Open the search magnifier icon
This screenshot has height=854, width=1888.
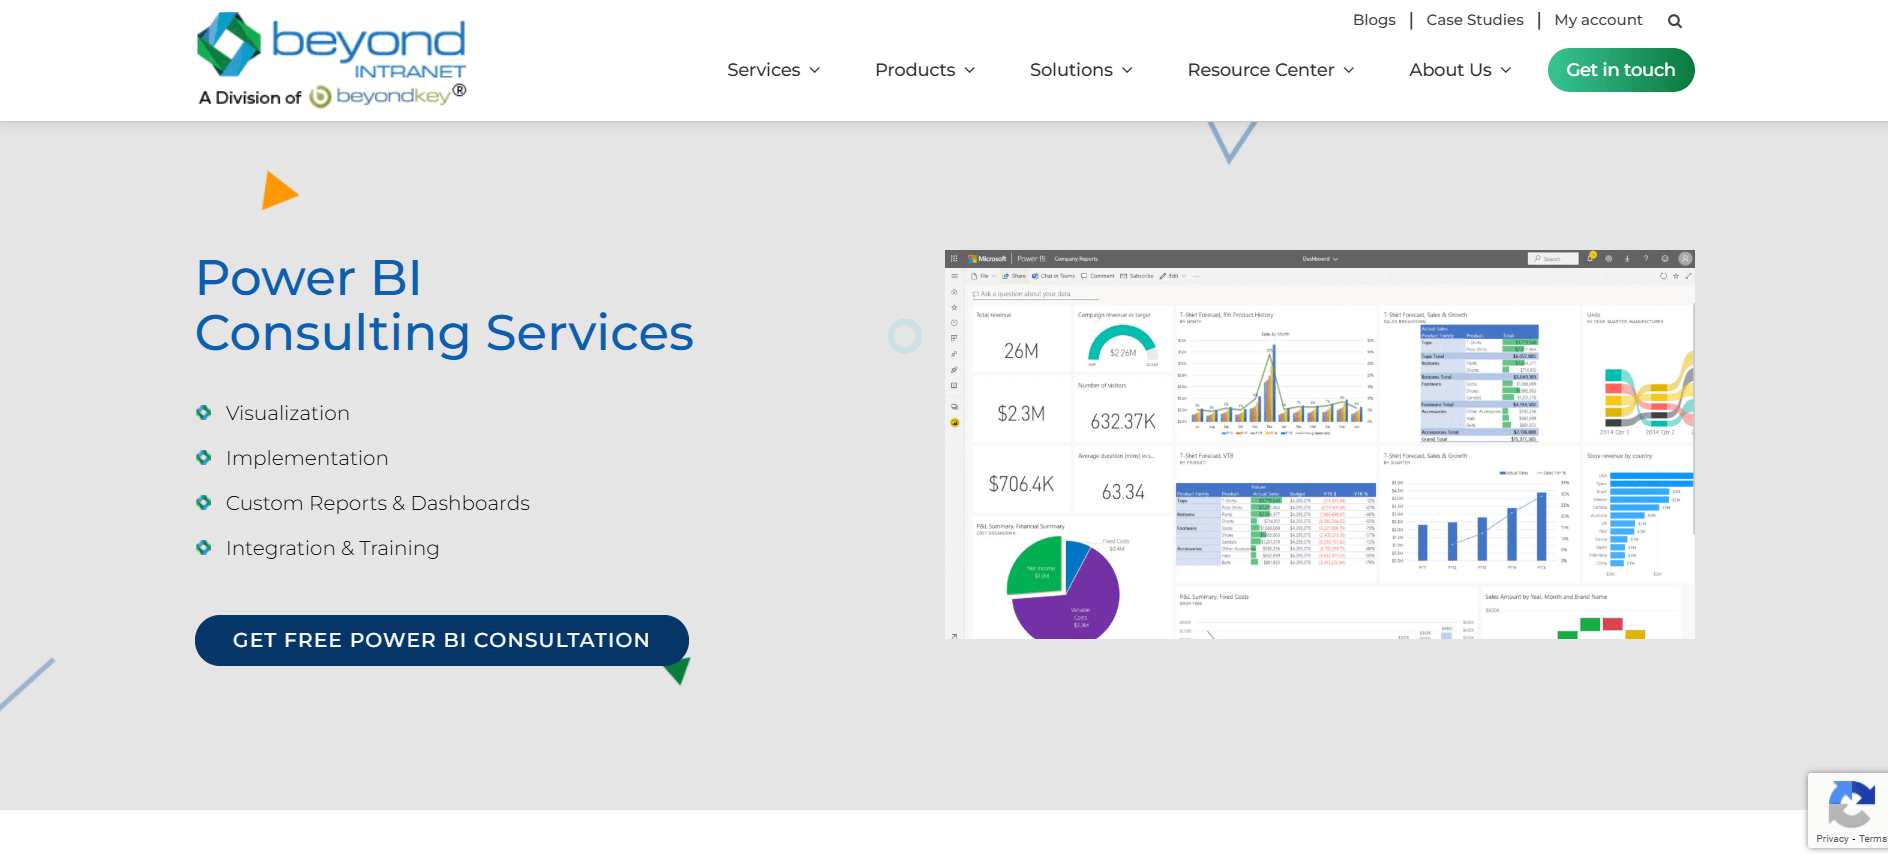point(1675,21)
